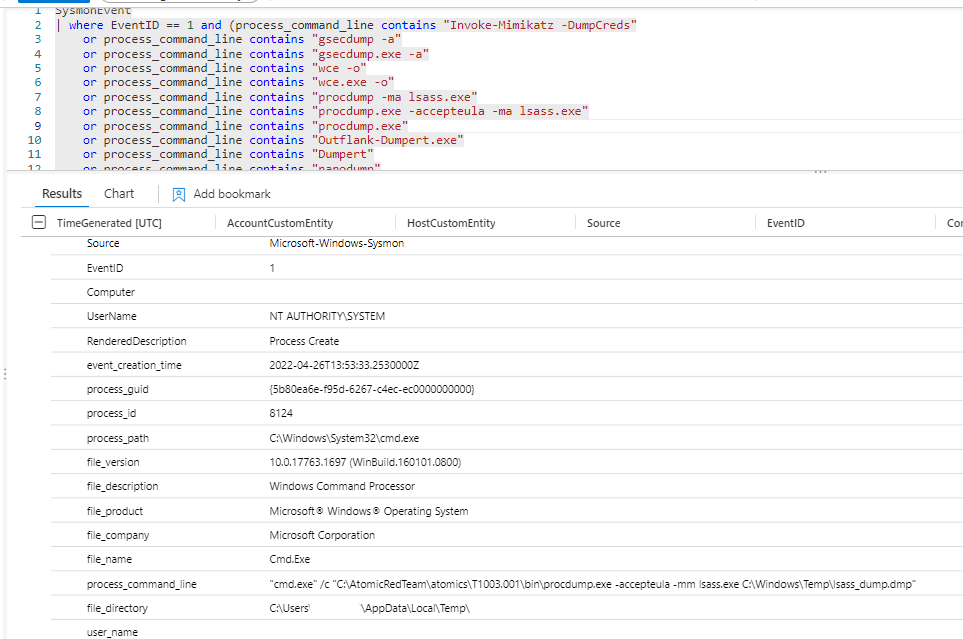Switch to the Results tab
963x639 pixels.
click(x=62, y=194)
